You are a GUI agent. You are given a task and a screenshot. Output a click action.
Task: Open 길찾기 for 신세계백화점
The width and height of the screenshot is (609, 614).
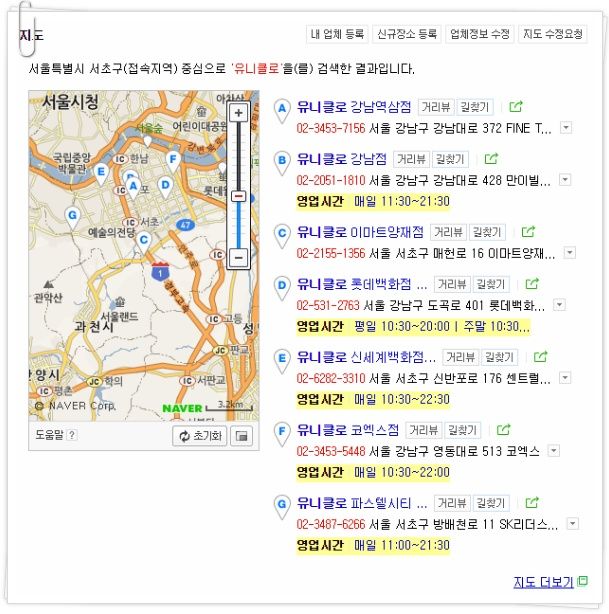pos(499,357)
